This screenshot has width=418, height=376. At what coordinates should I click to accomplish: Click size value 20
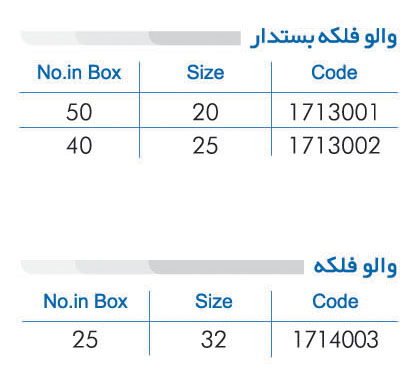pos(205,112)
